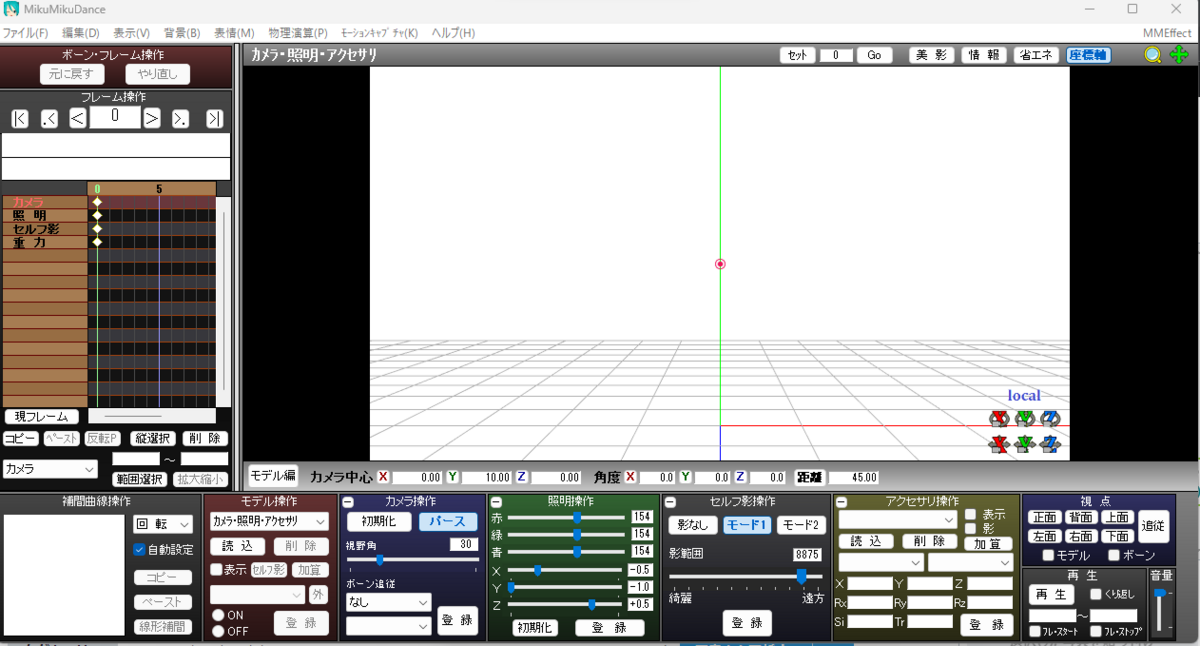Select モード2 self-shadow mode
Screen dimensions: 1200x646
coord(800,525)
